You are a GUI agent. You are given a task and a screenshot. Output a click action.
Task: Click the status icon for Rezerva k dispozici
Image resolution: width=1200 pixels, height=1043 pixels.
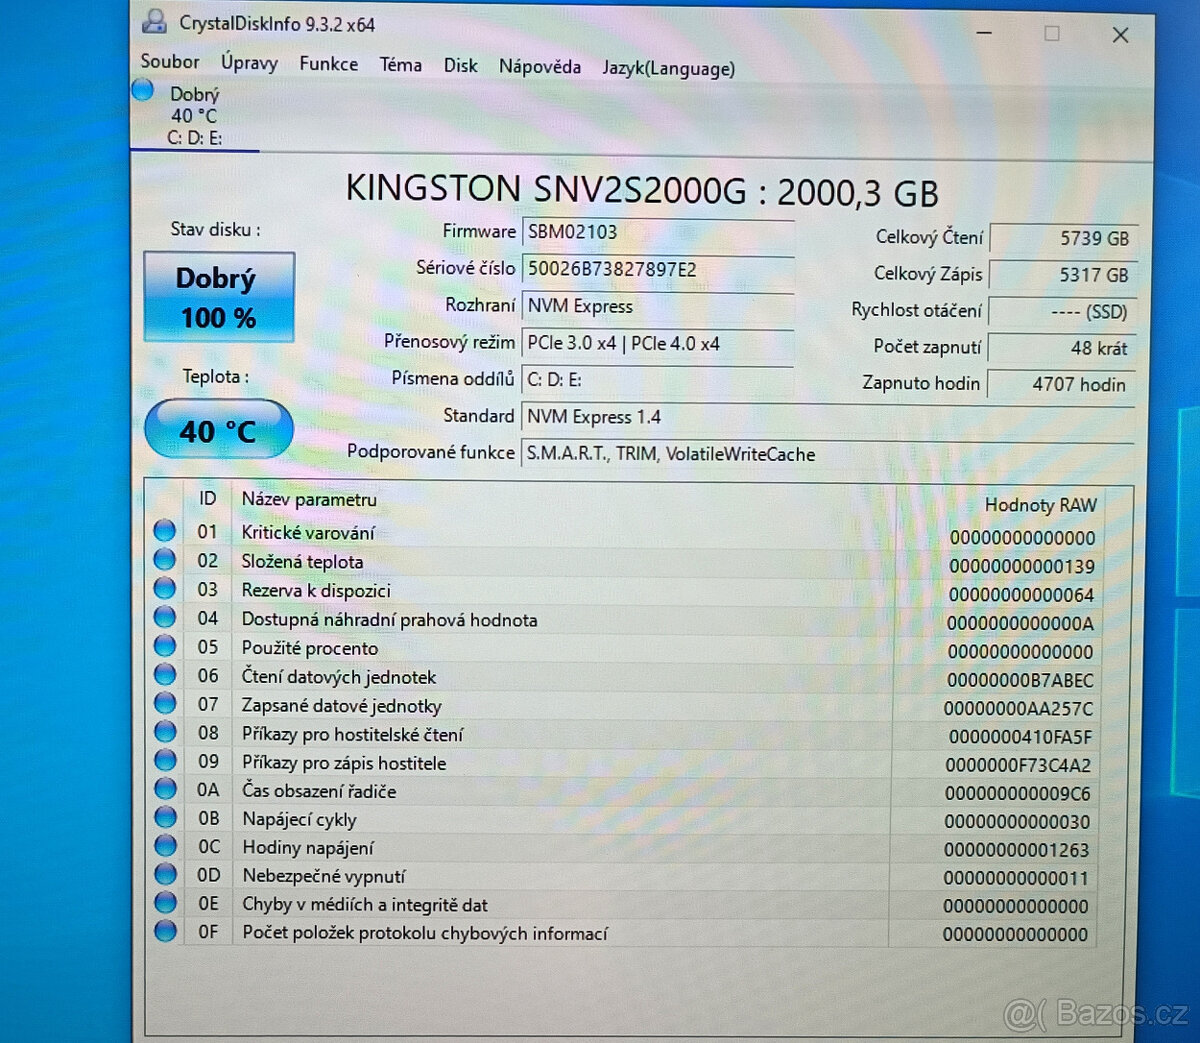(x=165, y=588)
